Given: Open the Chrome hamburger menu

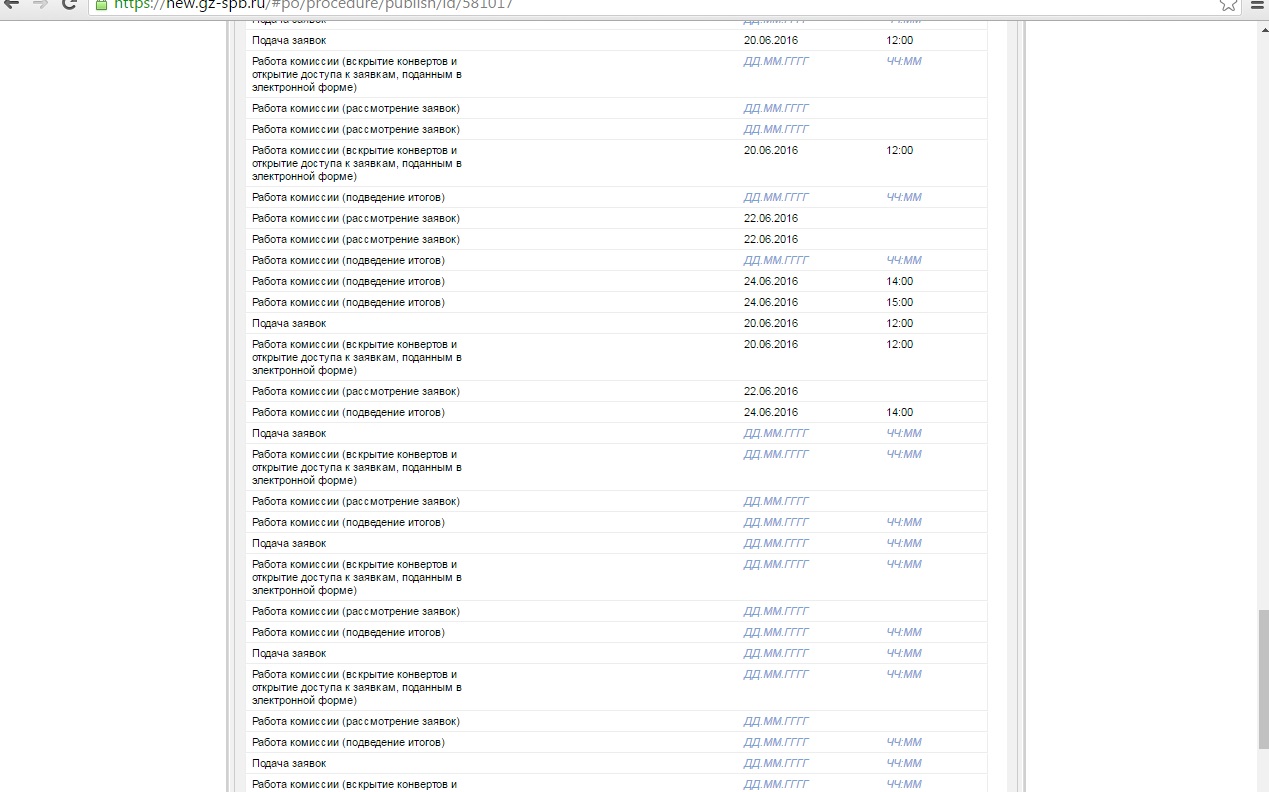Looking at the screenshot, I should pos(1259,4).
